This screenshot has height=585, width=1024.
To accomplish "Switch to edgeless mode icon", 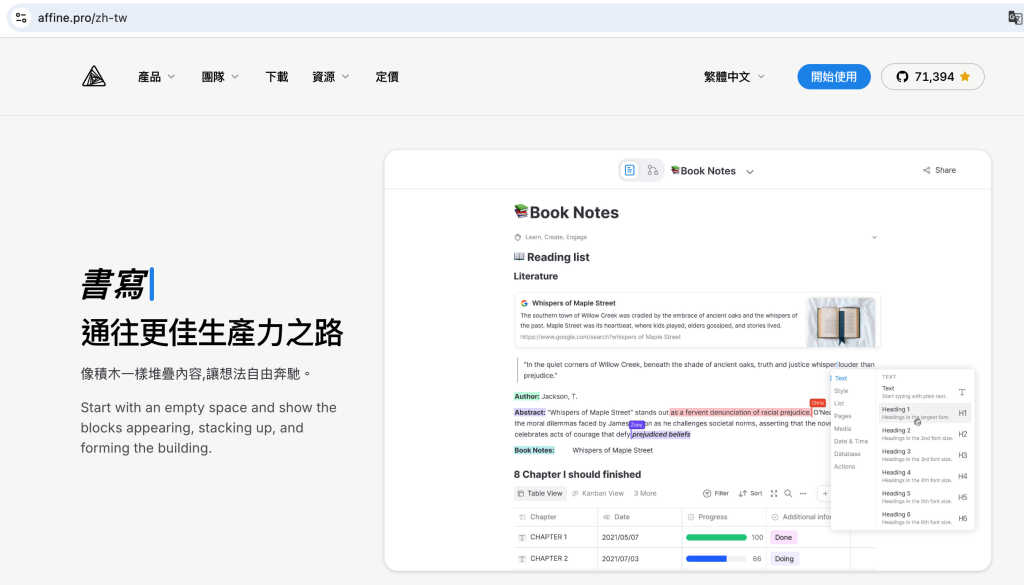I will pyautogui.click(x=652, y=170).
